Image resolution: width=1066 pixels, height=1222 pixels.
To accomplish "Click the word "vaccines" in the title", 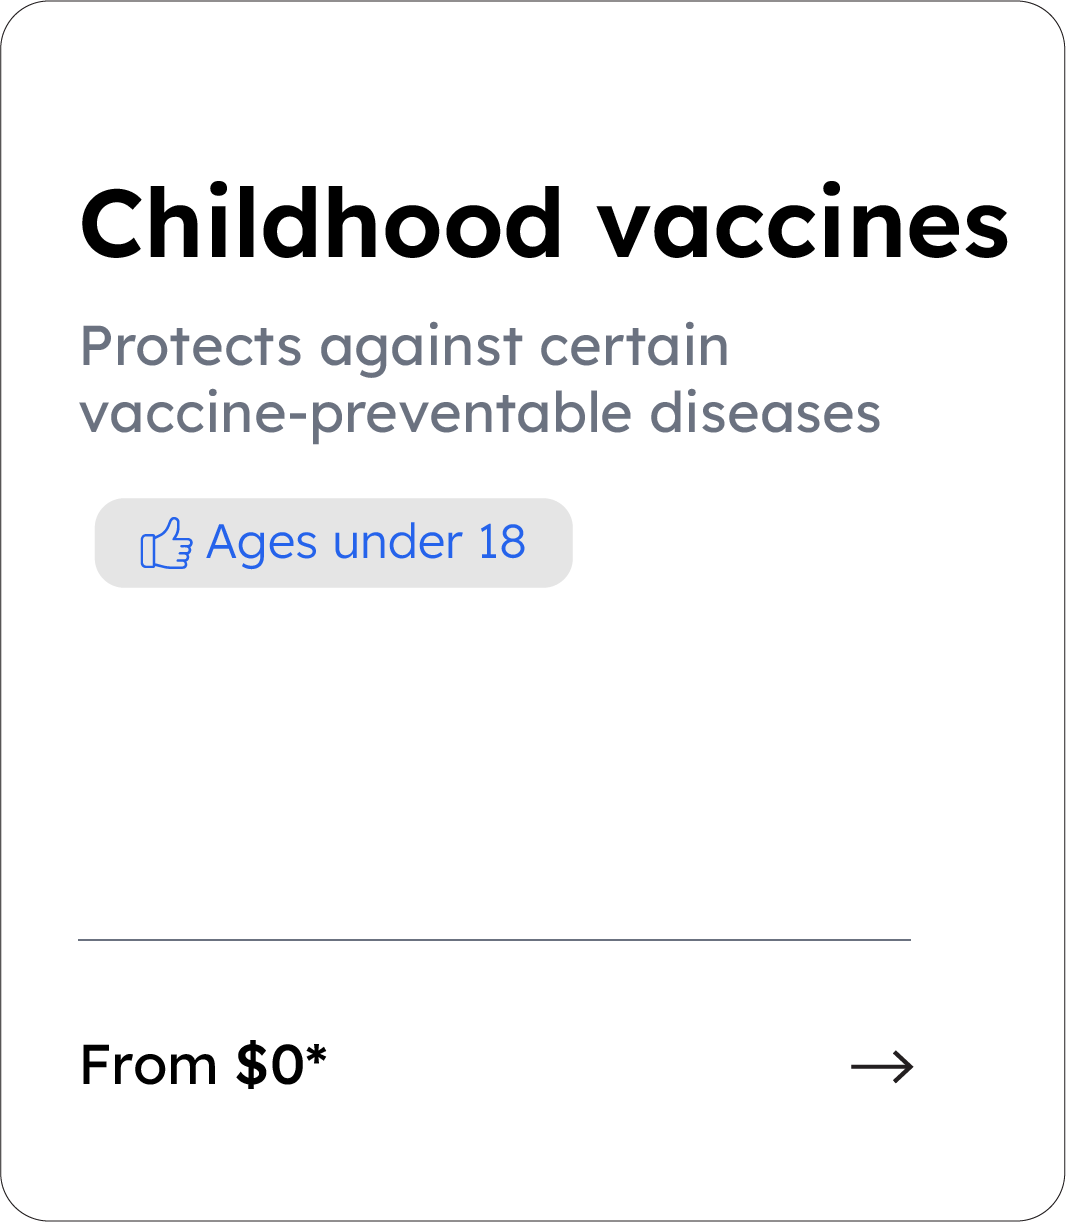I will [803, 226].
